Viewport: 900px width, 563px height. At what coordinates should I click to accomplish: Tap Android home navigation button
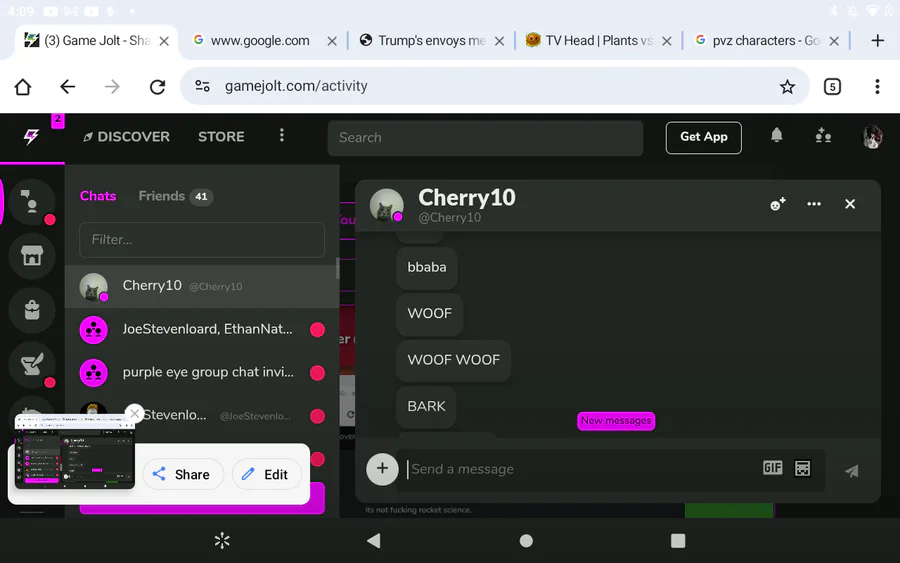click(526, 541)
